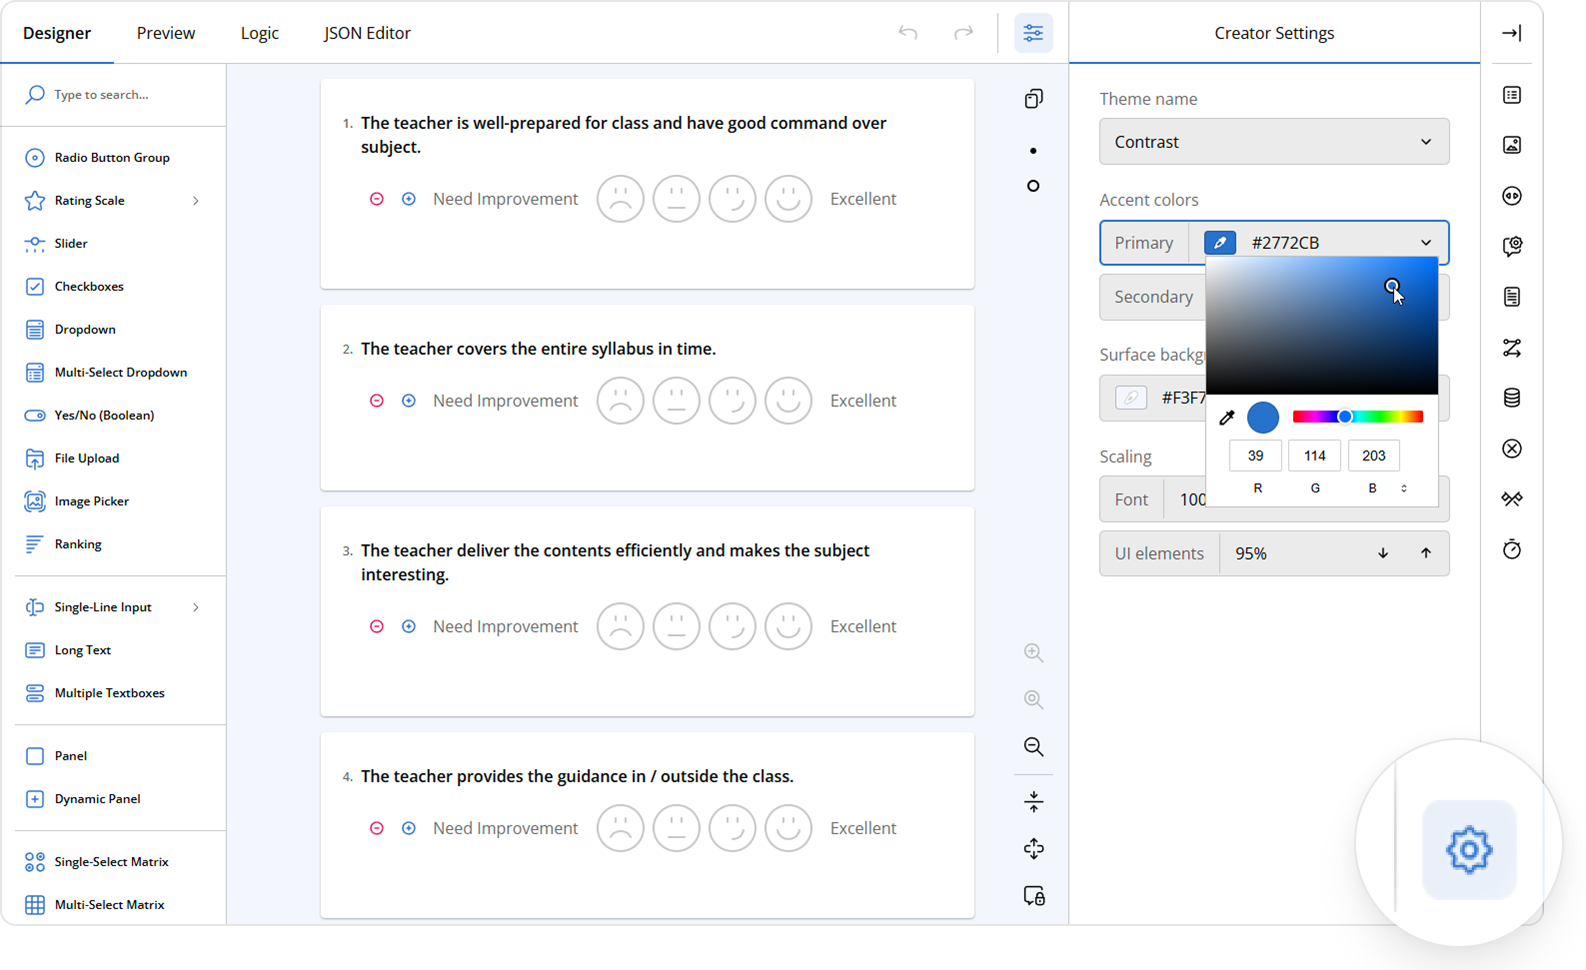
Task: Select the sad smiley in question 1
Action: pos(620,199)
